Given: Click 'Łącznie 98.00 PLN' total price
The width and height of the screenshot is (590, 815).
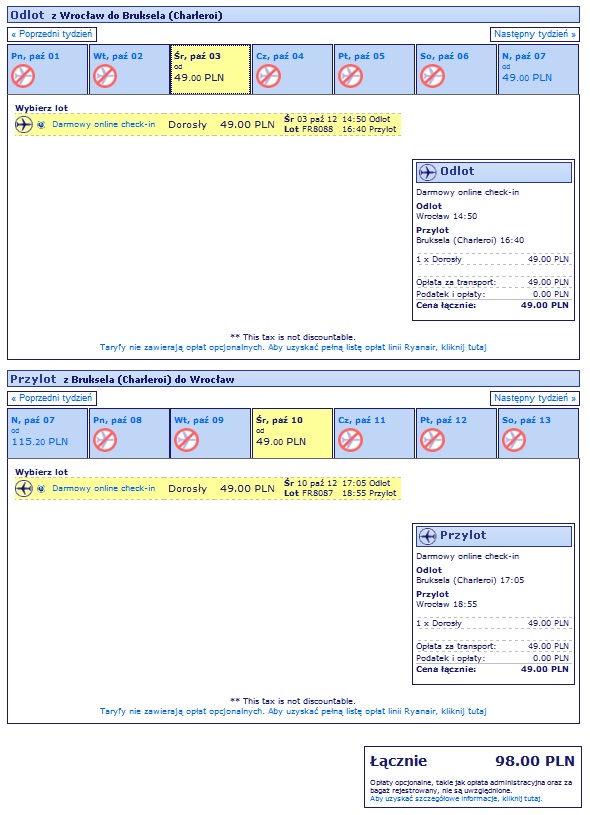Looking at the screenshot, I should tap(473, 761).
